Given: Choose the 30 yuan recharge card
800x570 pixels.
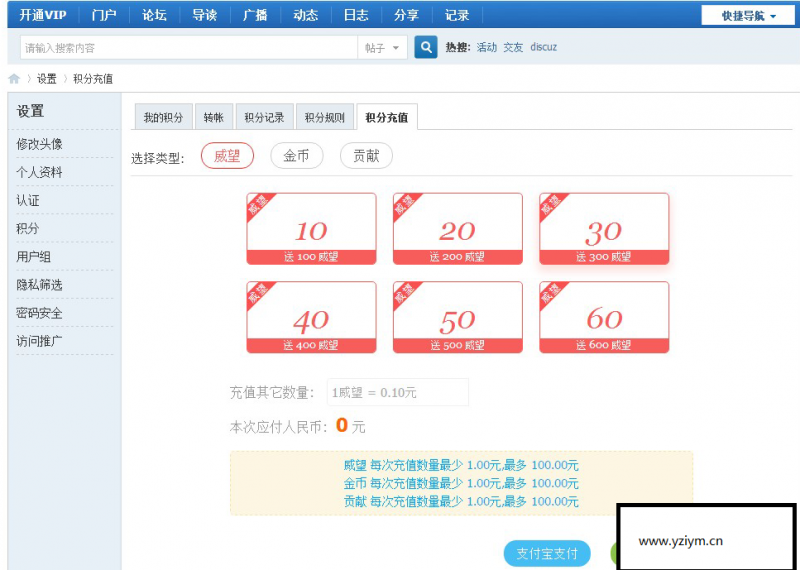Looking at the screenshot, I should coord(604,229).
